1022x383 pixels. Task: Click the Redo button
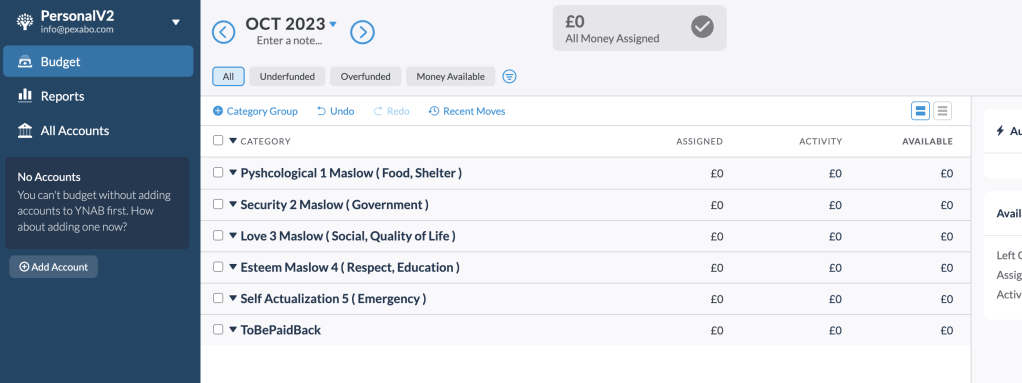392,111
